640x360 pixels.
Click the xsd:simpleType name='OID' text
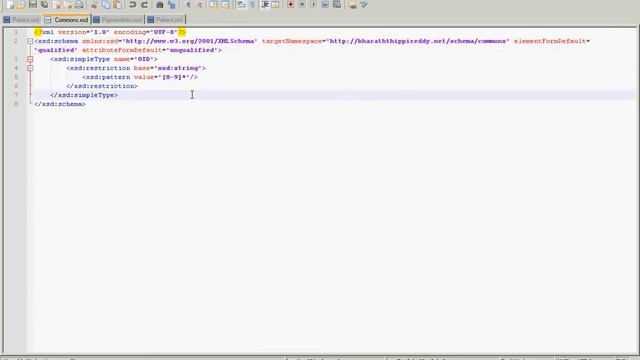click(x=104, y=59)
